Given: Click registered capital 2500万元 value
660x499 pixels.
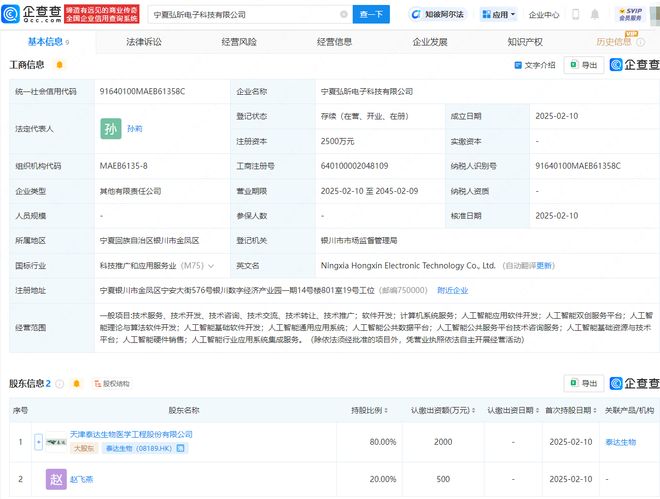Looking at the screenshot, I should 337,141.
